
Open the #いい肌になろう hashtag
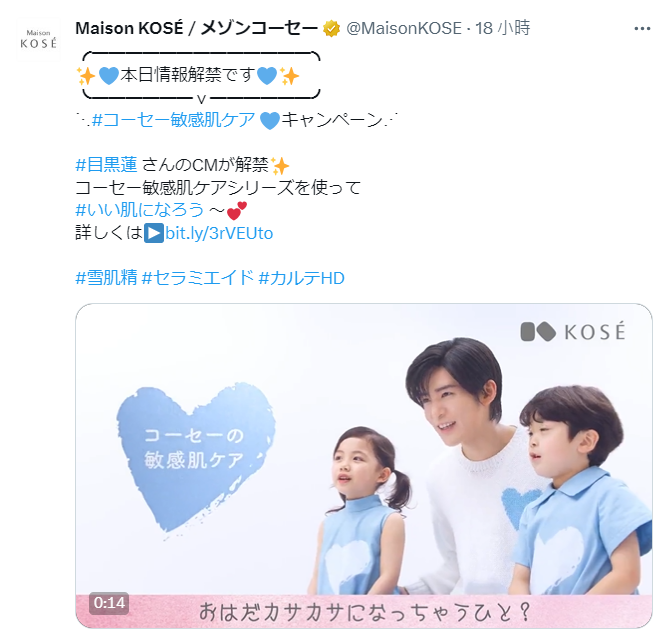(x=140, y=210)
